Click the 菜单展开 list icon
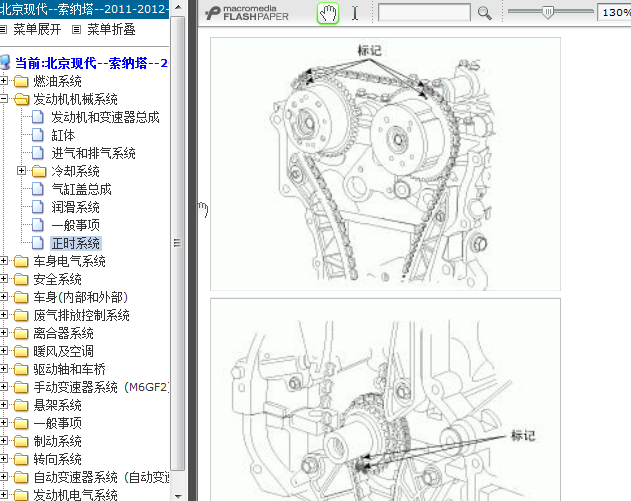Screen dimensions: 631x501 [4, 29]
